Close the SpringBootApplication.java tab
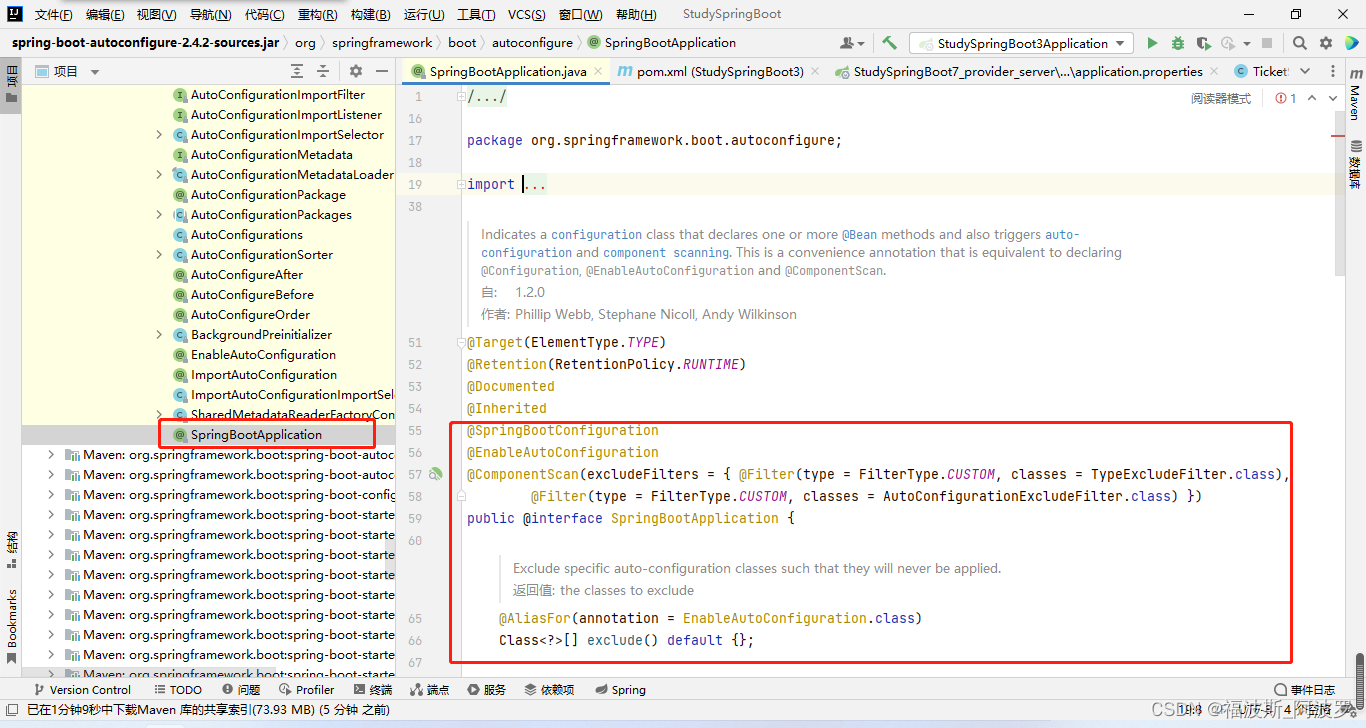Image resolution: width=1366 pixels, height=728 pixels. 598,71
